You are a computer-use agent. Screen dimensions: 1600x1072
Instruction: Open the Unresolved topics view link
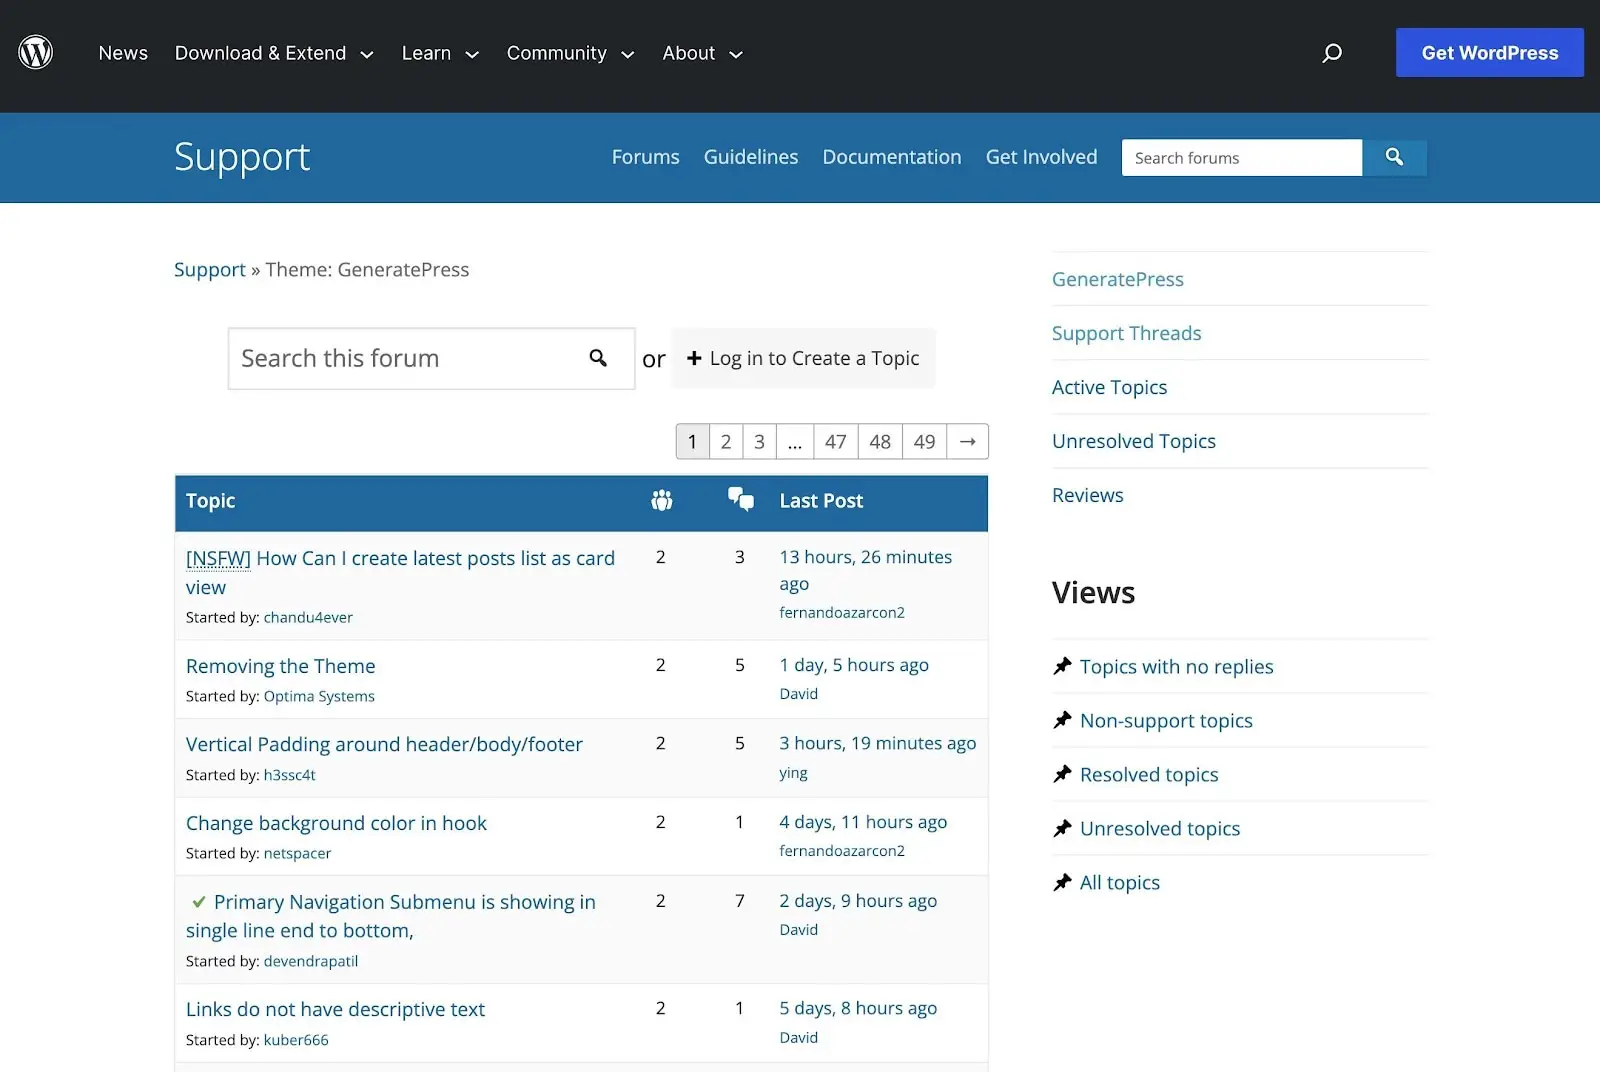click(x=1160, y=828)
